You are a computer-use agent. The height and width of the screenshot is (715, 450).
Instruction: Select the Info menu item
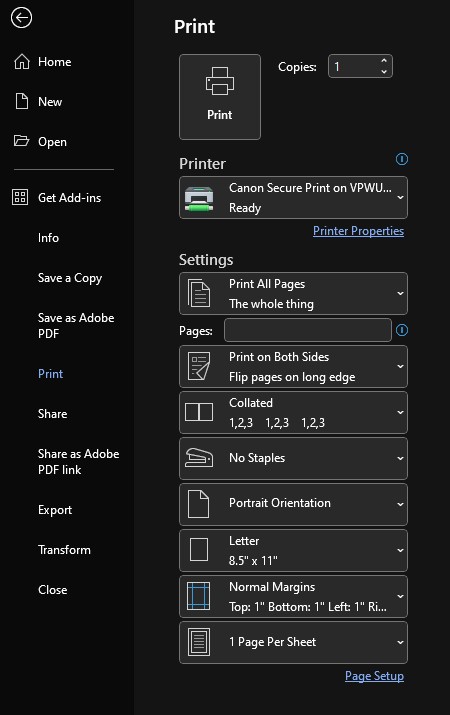click(48, 238)
